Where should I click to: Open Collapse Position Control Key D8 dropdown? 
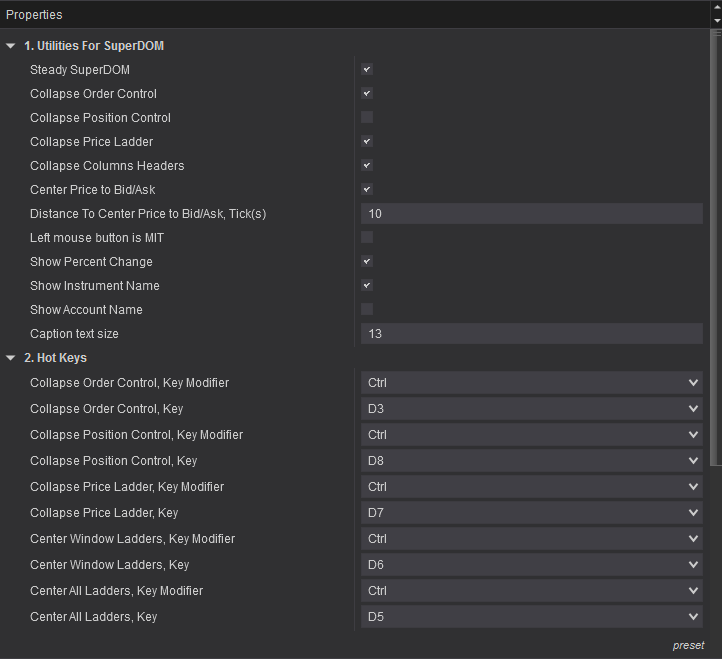click(x=532, y=461)
